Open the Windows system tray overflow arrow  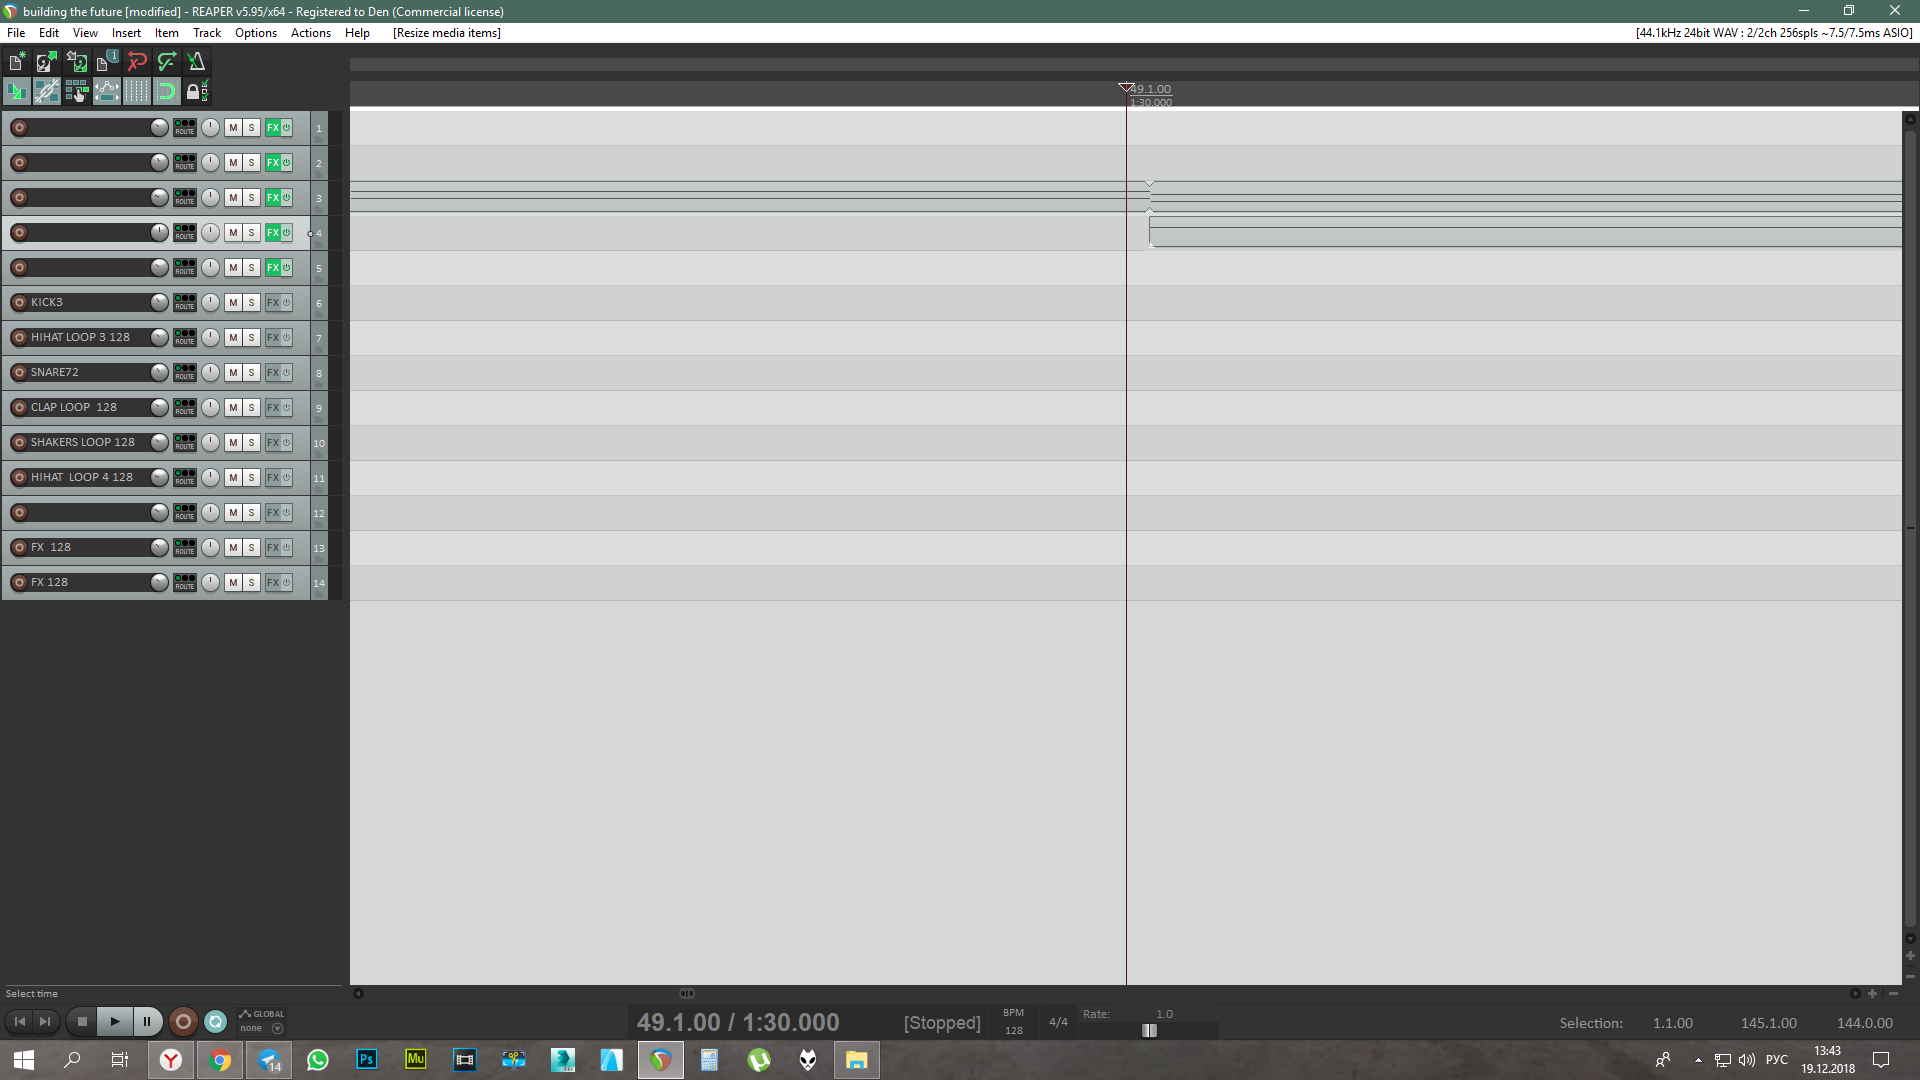coord(1698,1060)
